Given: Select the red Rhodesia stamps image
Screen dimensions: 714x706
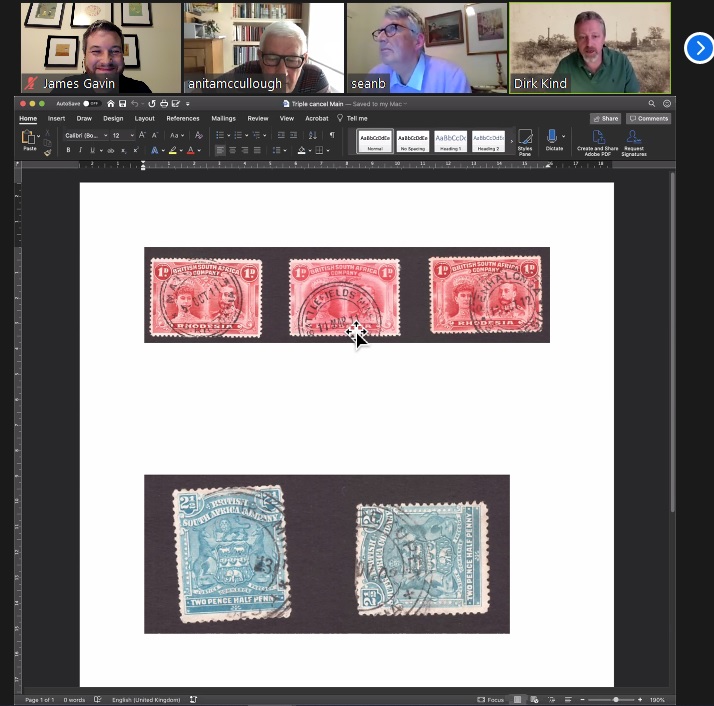Looking at the screenshot, I should click(x=347, y=295).
